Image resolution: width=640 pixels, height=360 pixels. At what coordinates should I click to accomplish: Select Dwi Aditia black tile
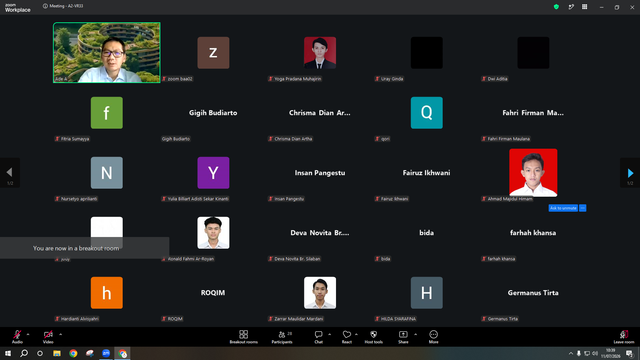pos(533,53)
